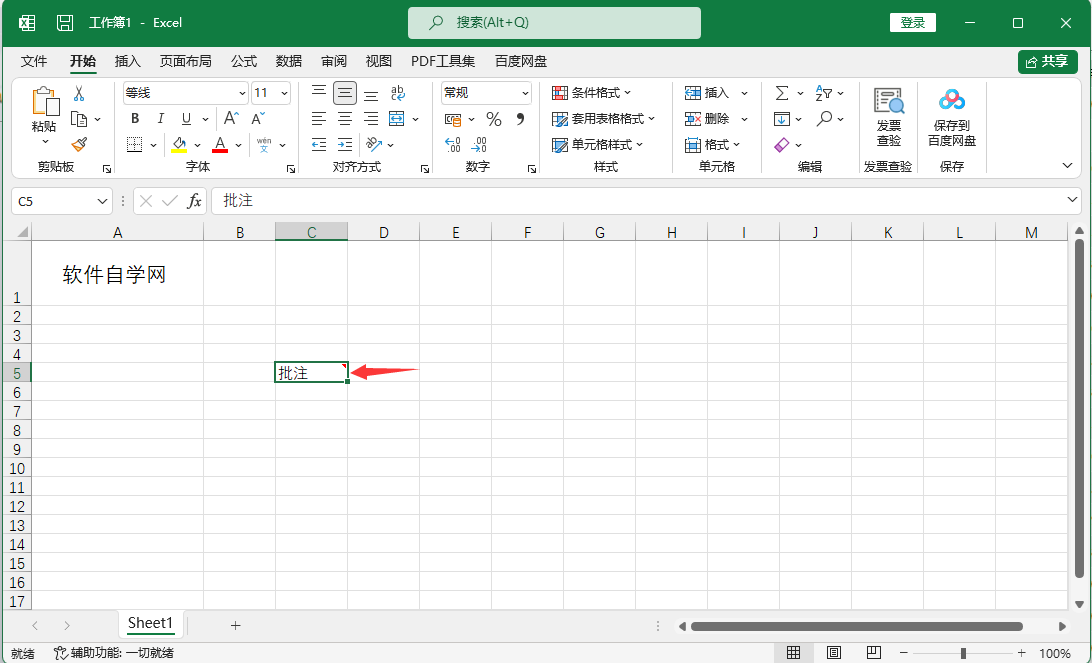Open the font name 等线 dropdown
Viewport: 1092px width, 663px height.
(242, 93)
